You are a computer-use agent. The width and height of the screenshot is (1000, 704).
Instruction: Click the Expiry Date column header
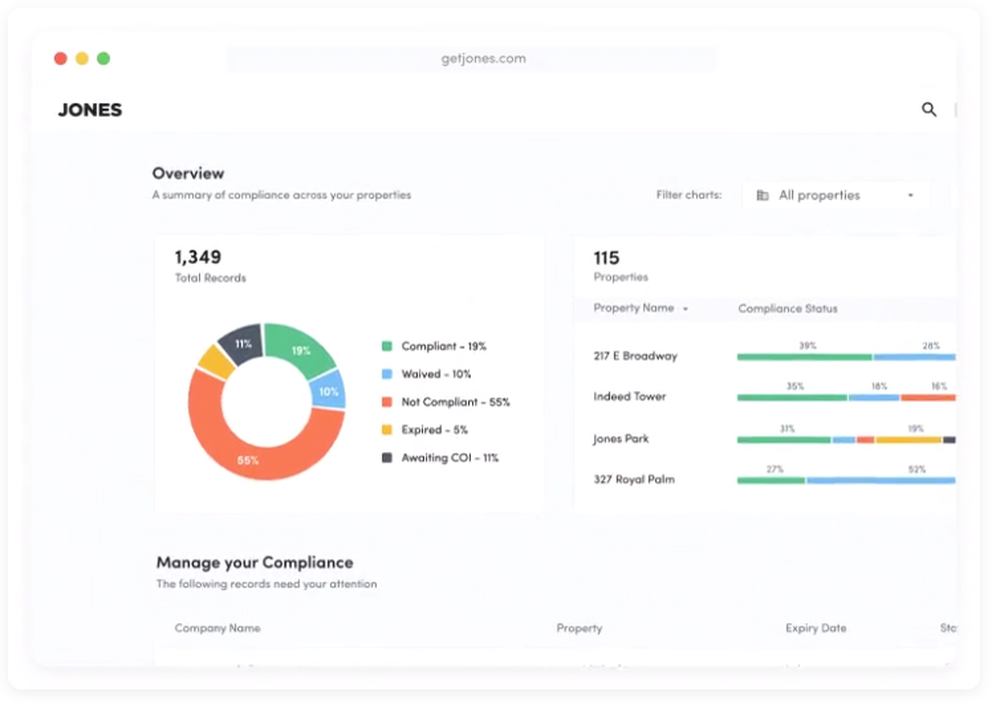coord(816,628)
